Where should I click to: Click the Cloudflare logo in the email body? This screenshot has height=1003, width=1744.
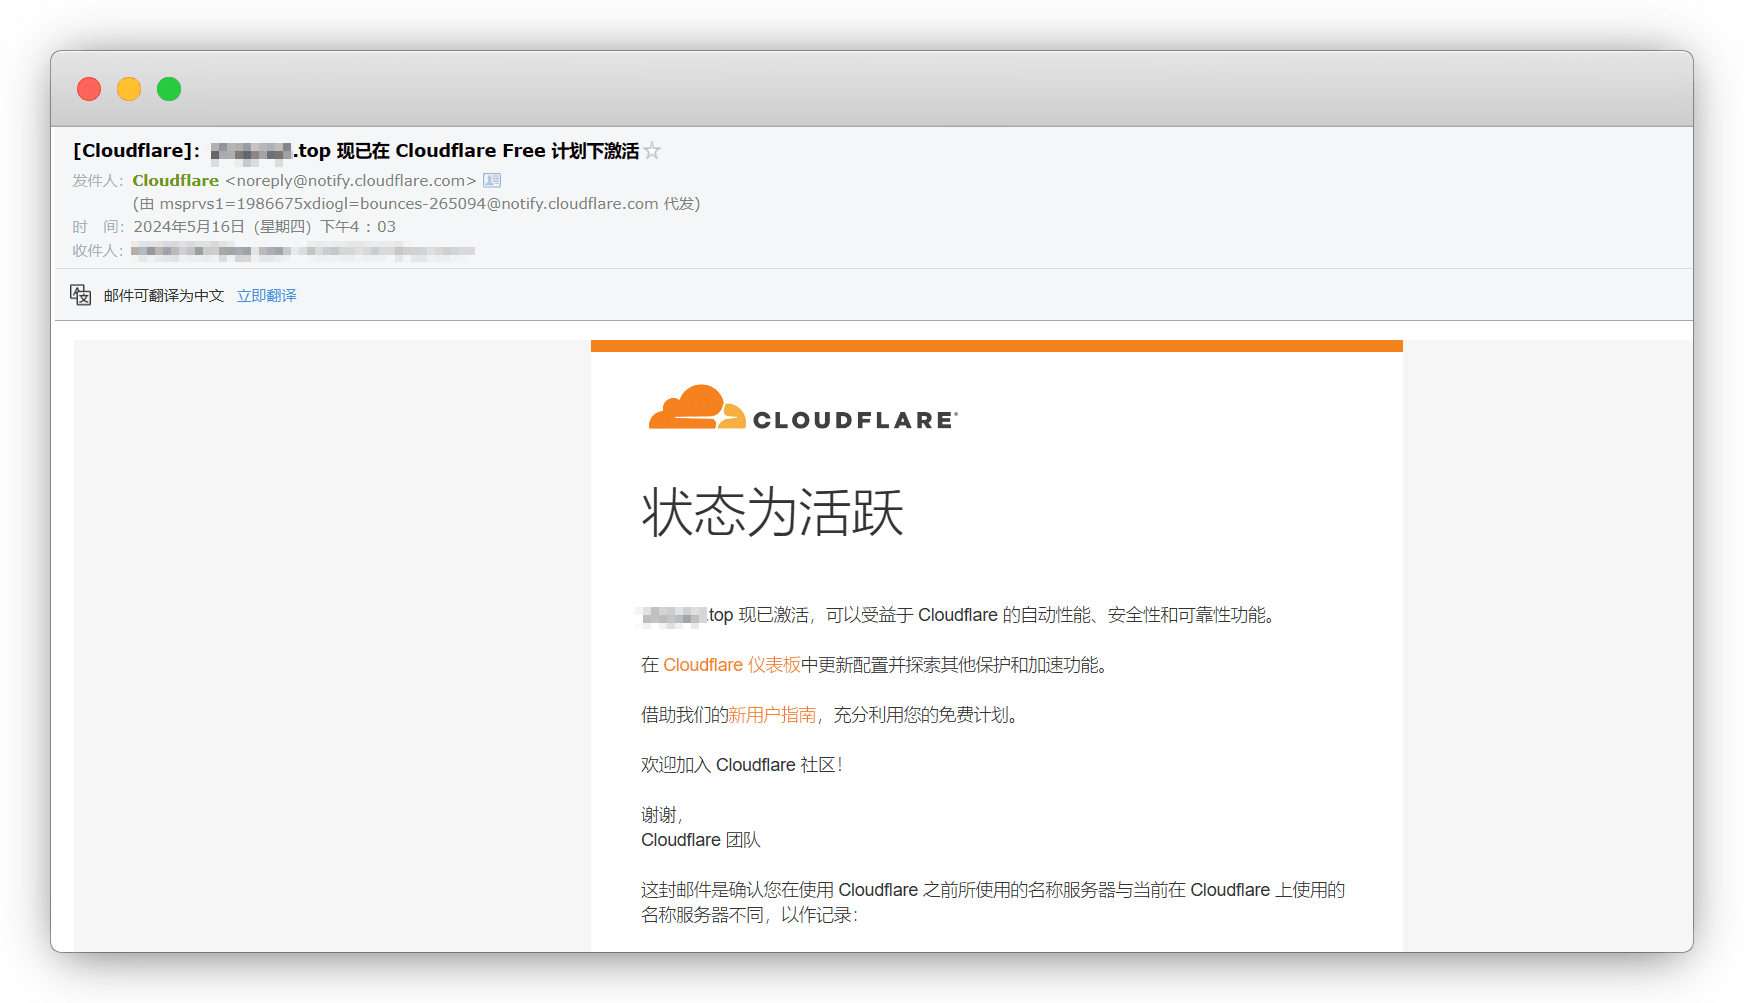coord(803,408)
